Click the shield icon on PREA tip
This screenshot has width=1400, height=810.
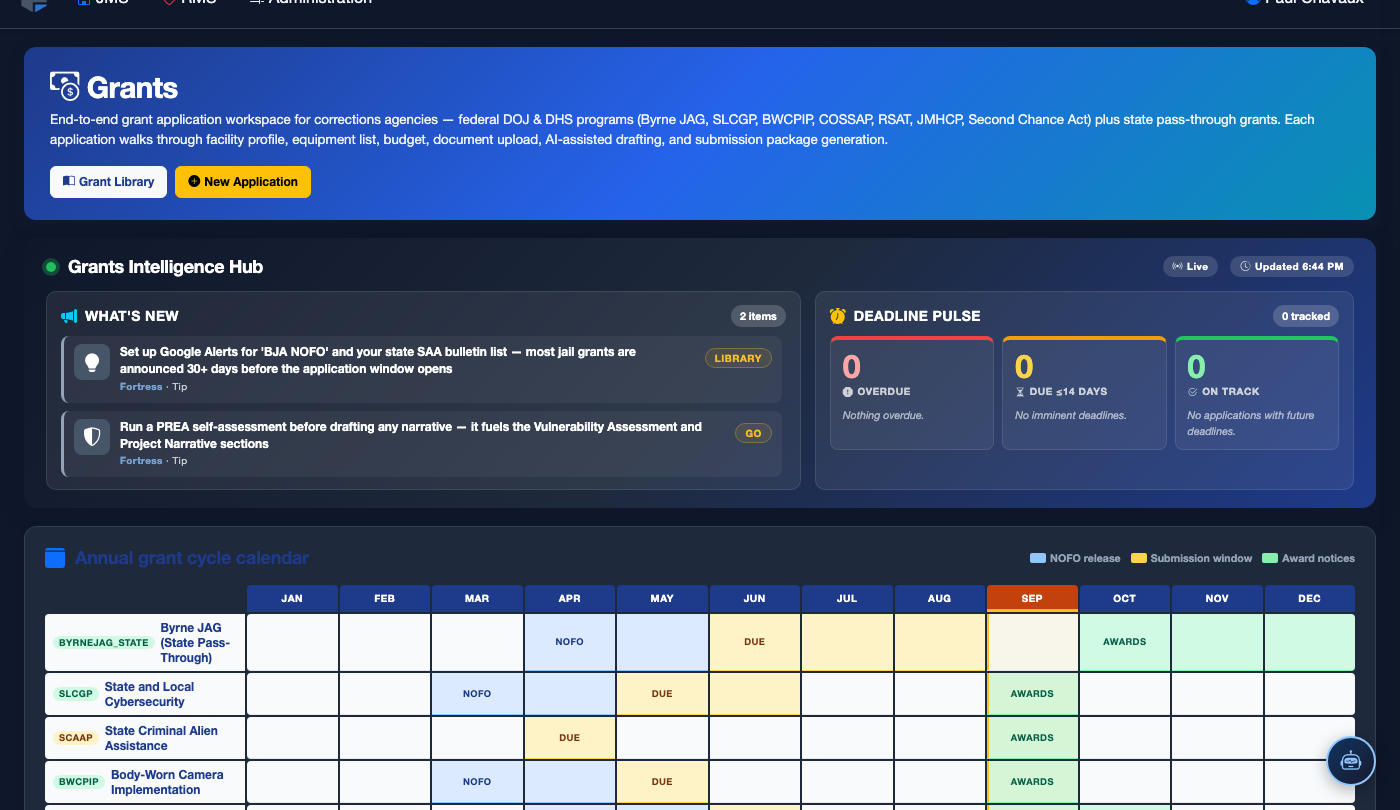pos(92,438)
